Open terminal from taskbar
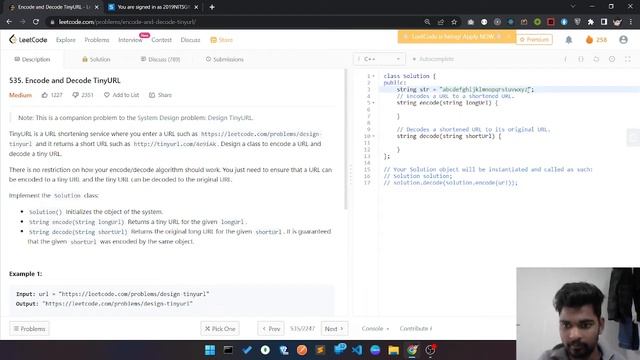The width and height of the screenshot is (640, 360). click(228, 350)
